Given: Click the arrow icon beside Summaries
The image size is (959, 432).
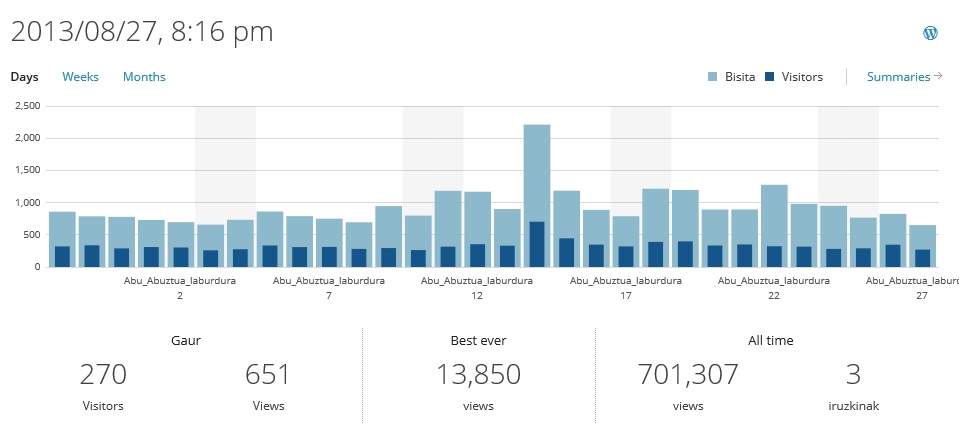Looking at the screenshot, I should (x=938, y=76).
